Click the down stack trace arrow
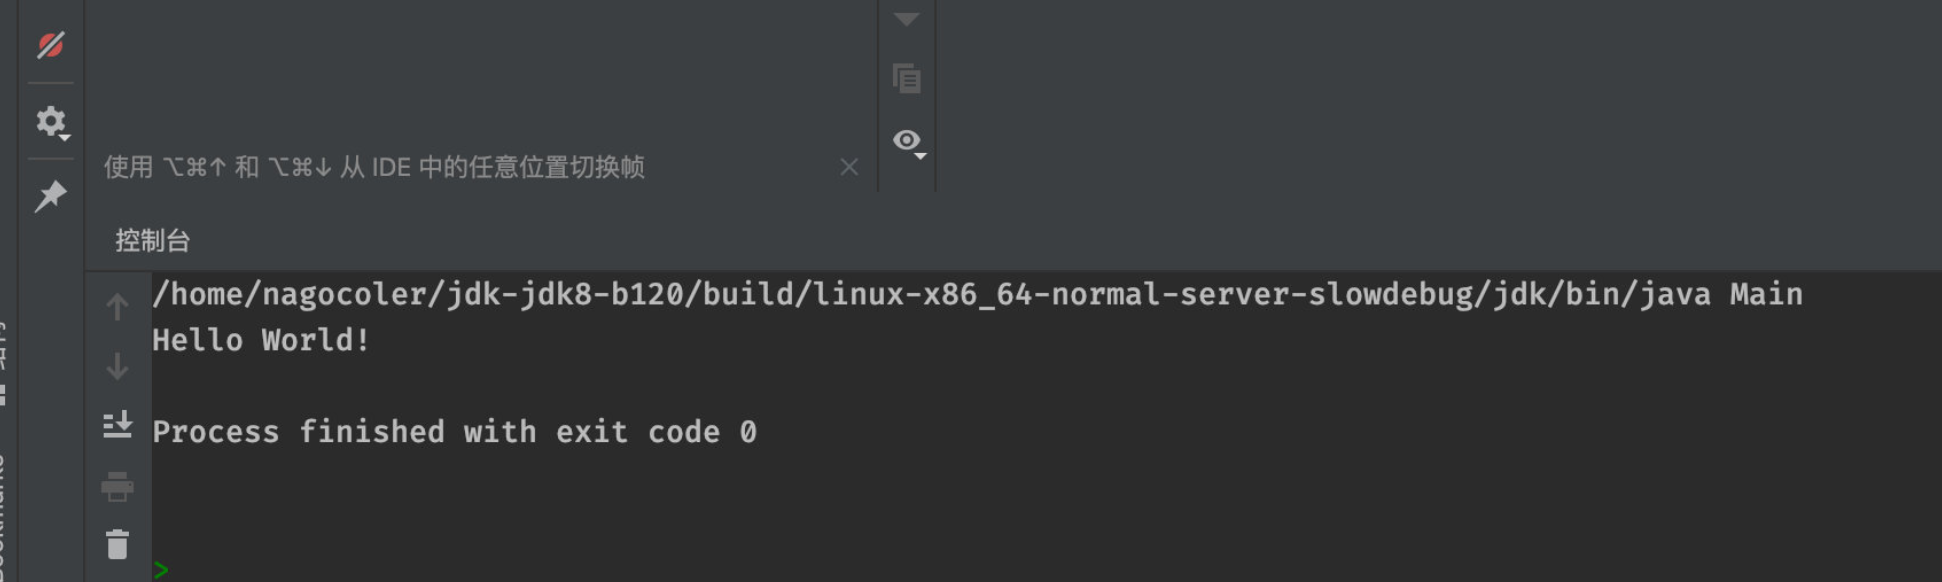Image resolution: width=1942 pixels, height=582 pixels. [117, 367]
